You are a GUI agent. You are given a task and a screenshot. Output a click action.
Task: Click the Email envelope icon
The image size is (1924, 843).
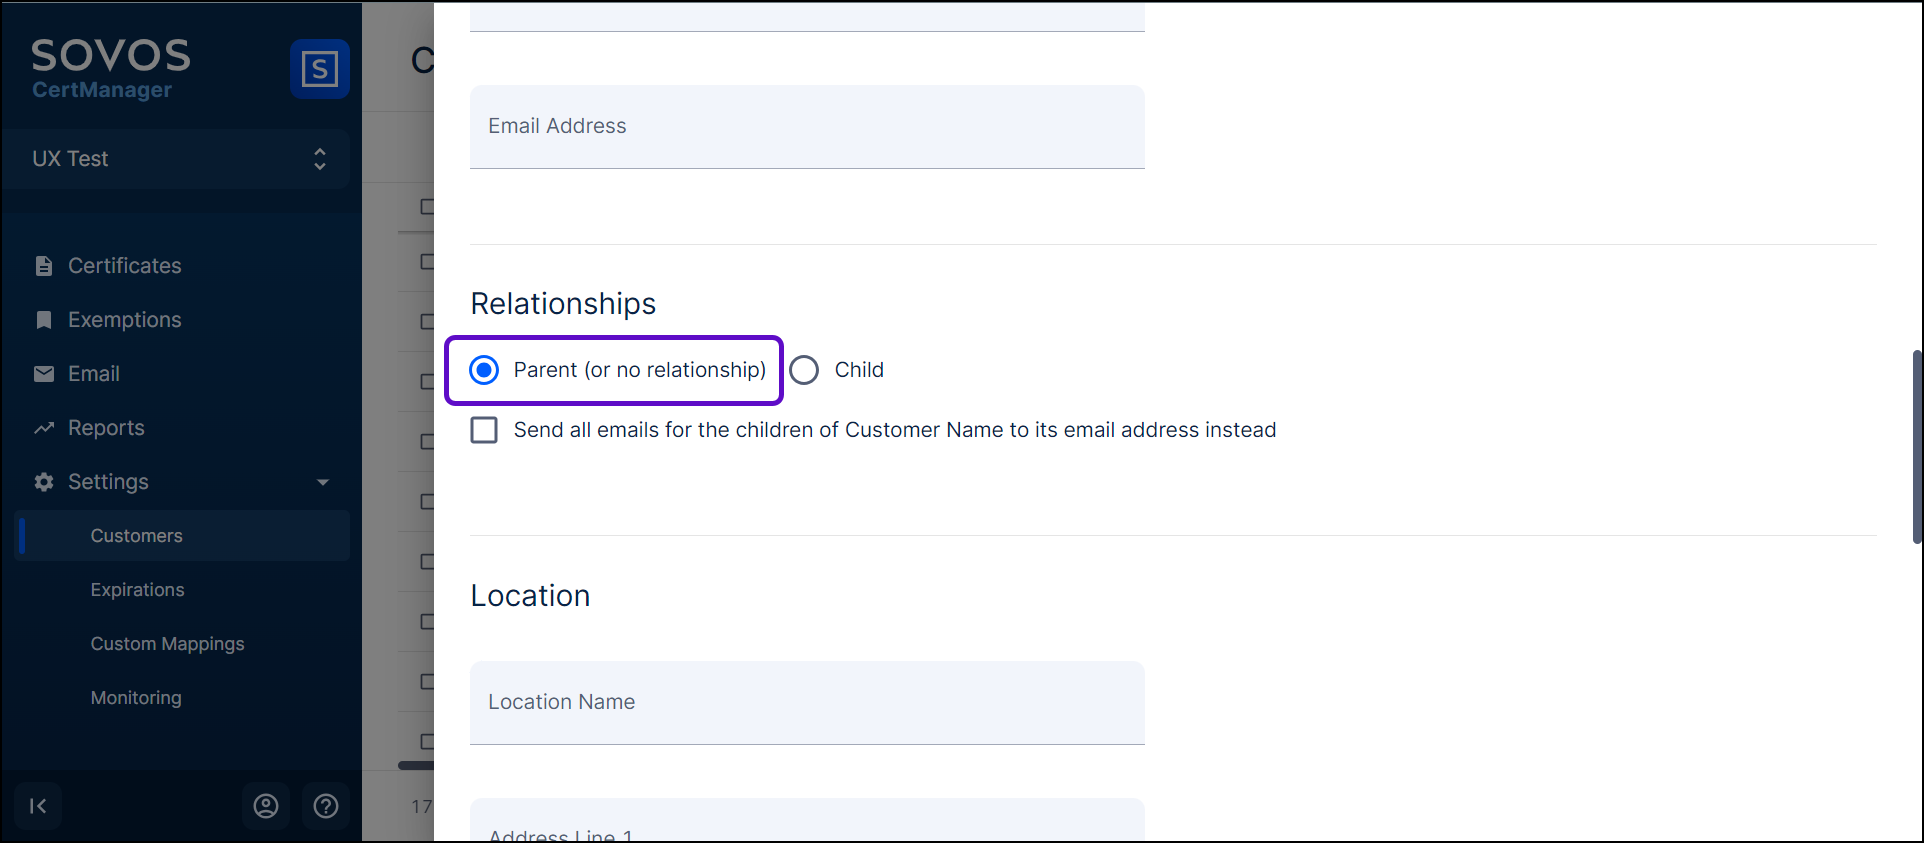pos(44,374)
